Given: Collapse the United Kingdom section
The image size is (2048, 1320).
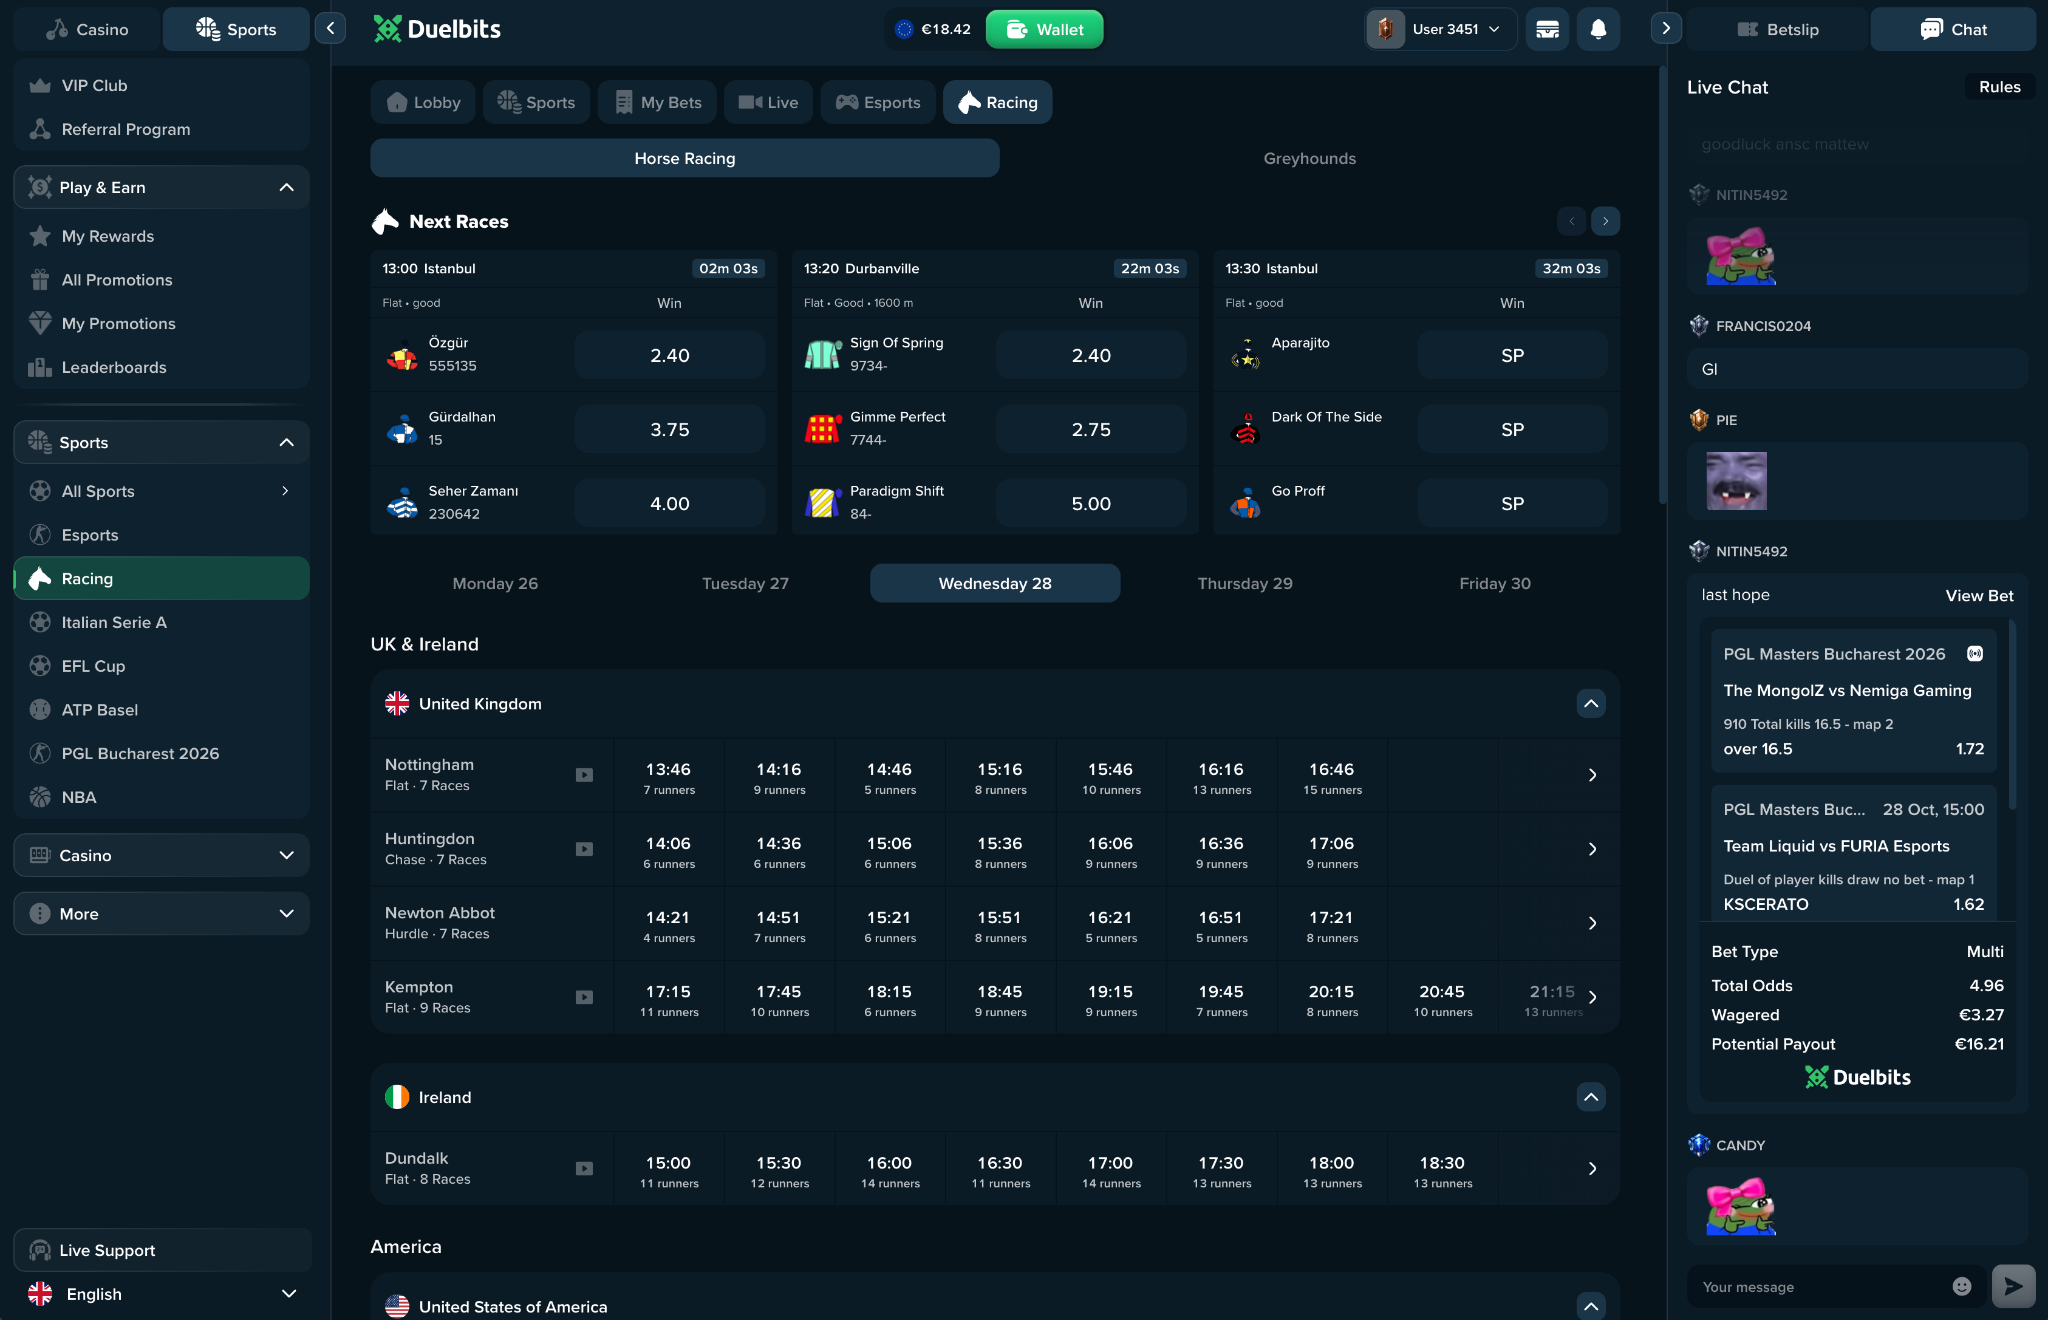Looking at the screenshot, I should (x=1591, y=704).
